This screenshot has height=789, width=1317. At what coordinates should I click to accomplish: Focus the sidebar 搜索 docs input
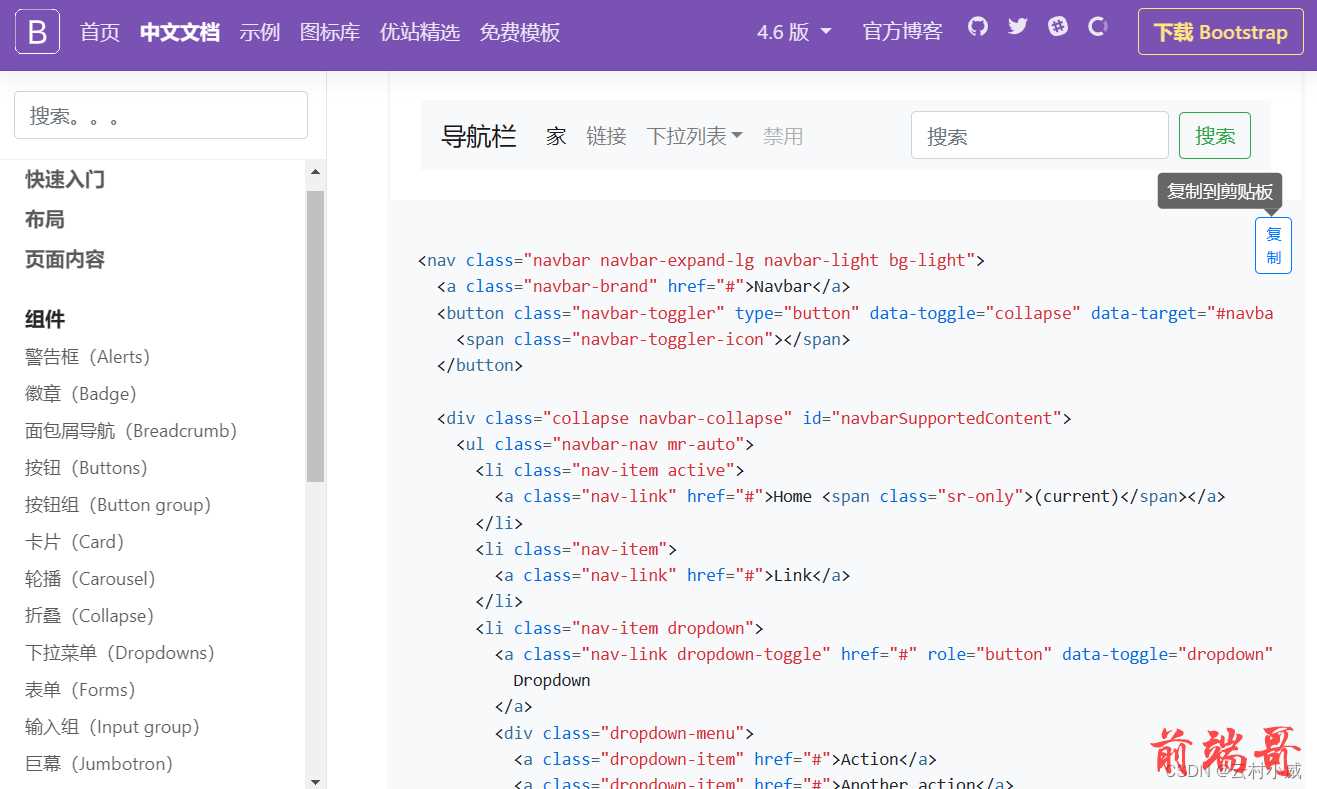click(161, 115)
